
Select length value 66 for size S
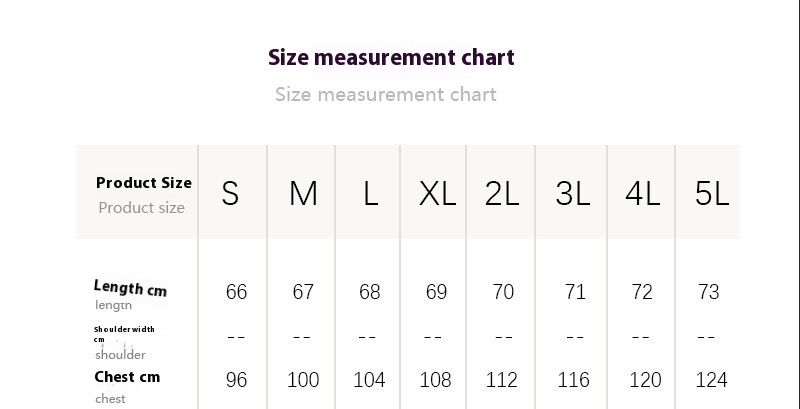tap(236, 292)
